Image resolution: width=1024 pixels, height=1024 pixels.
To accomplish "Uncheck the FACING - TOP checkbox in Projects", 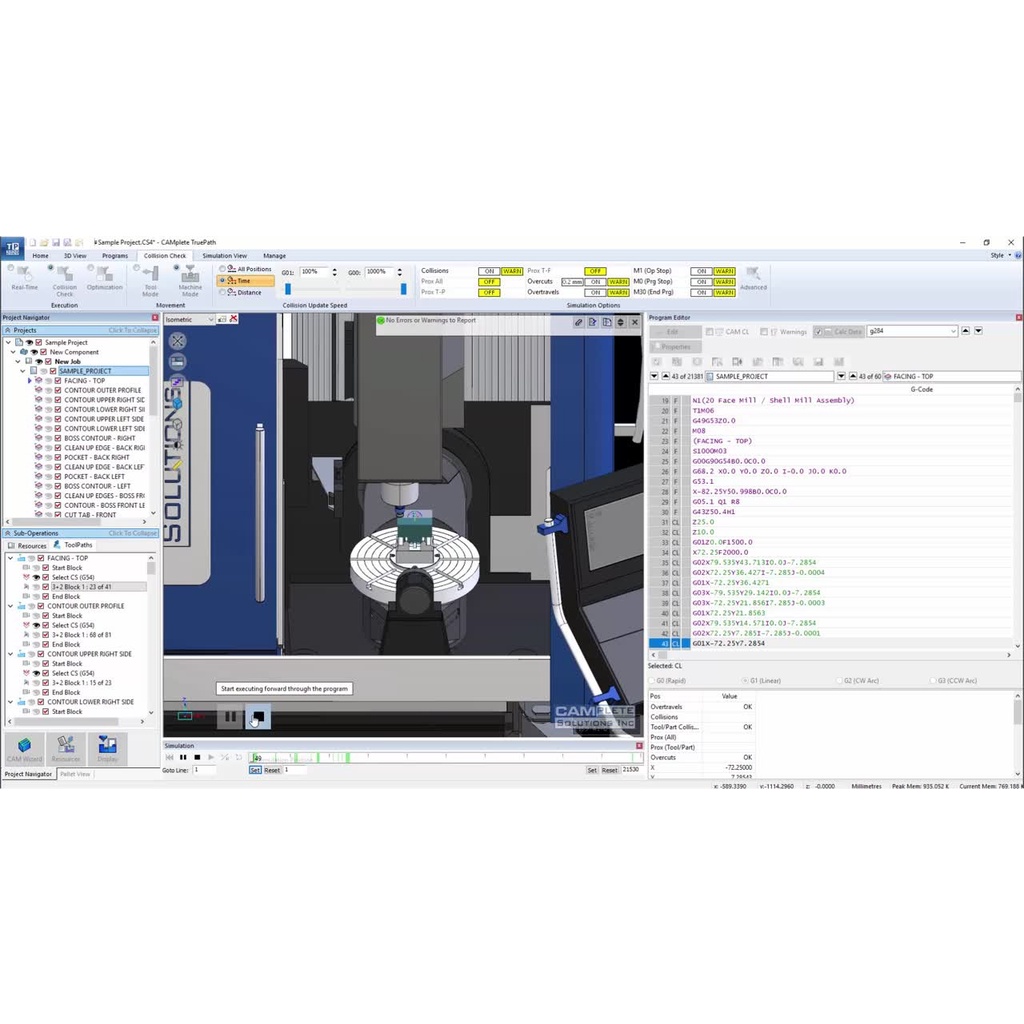I will (x=58, y=381).
